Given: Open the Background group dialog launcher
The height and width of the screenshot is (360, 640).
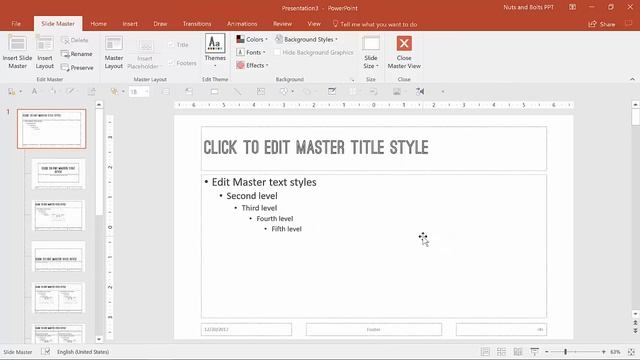Looking at the screenshot, I should (x=353, y=80).
